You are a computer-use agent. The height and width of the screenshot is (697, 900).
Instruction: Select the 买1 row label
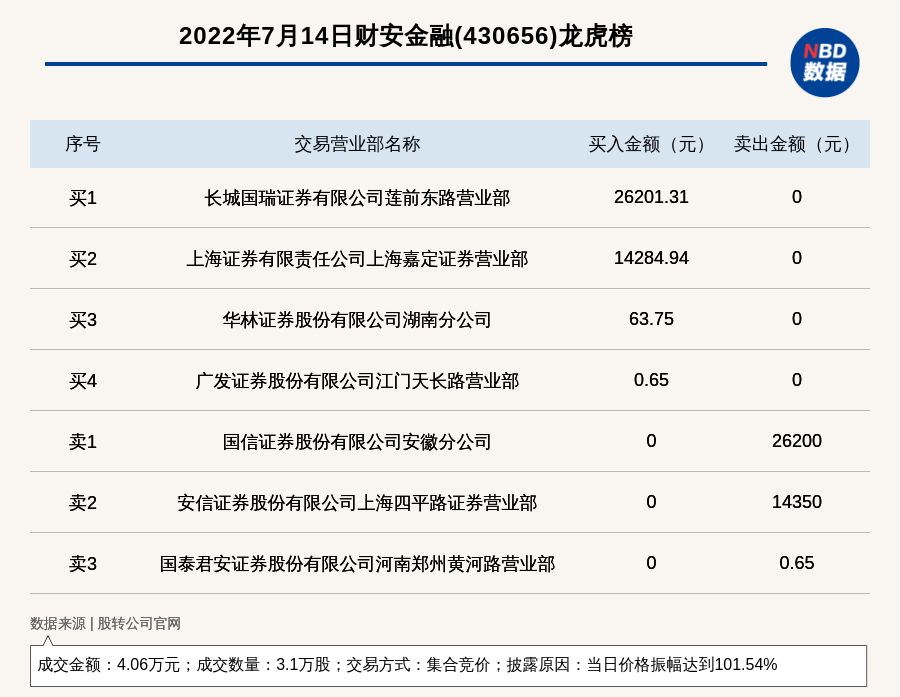coord(83,198)
